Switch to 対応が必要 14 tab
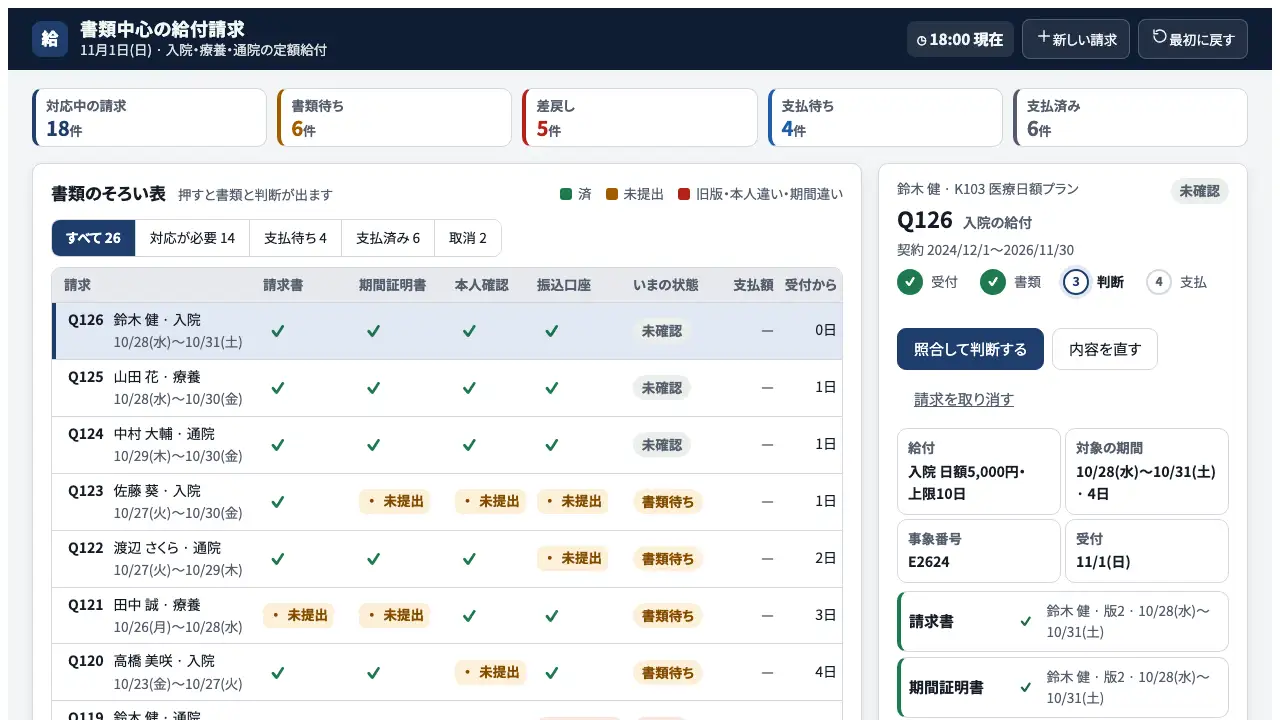The image size is (1280, 720). (x=192, y=238)
